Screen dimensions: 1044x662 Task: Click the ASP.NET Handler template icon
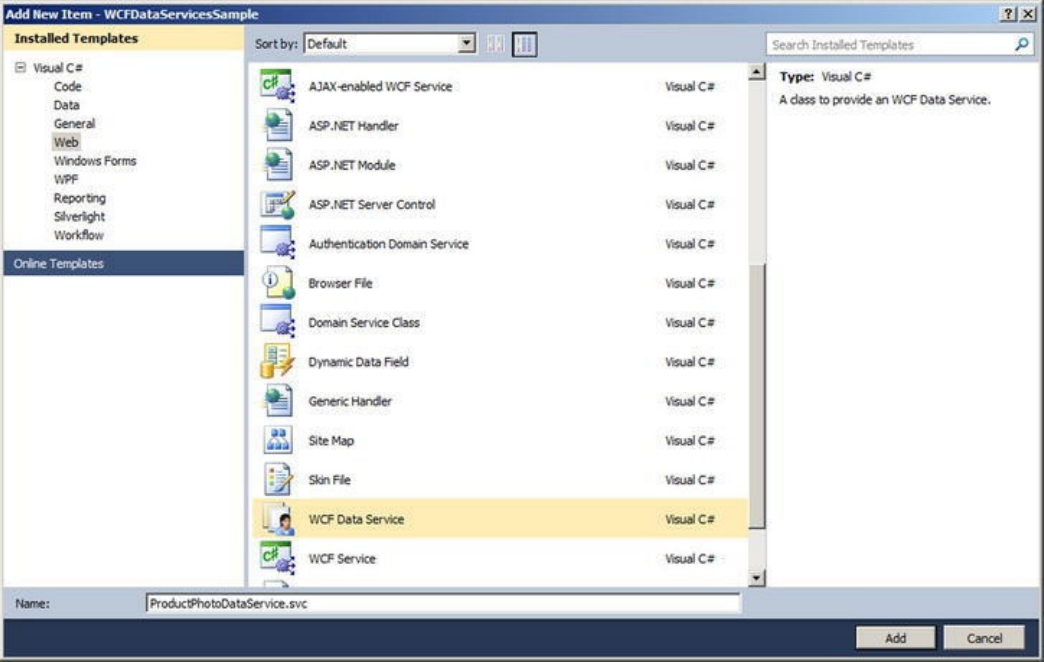(278, 125)
